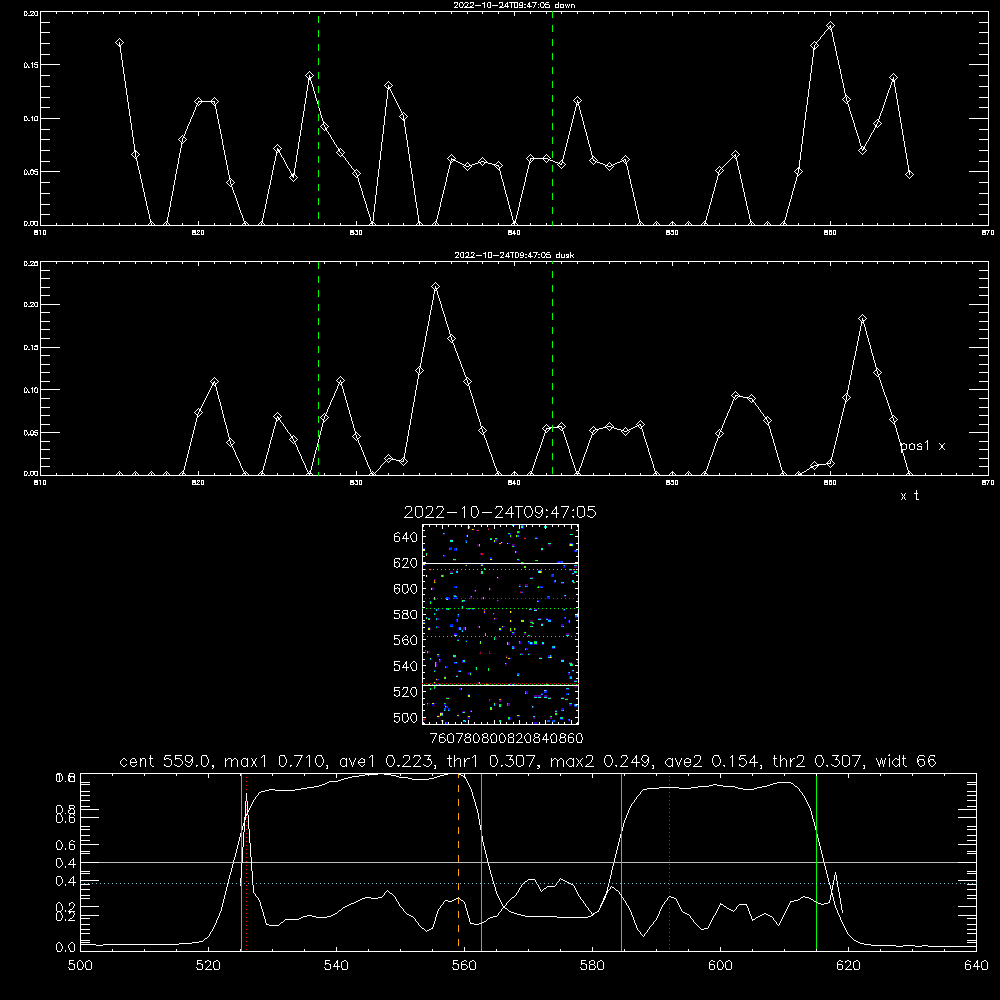Screen dimensions: 1000x1000
Task: Click the 2022-10-24T09:47:05 title above the image
Action: pos(500,512)
